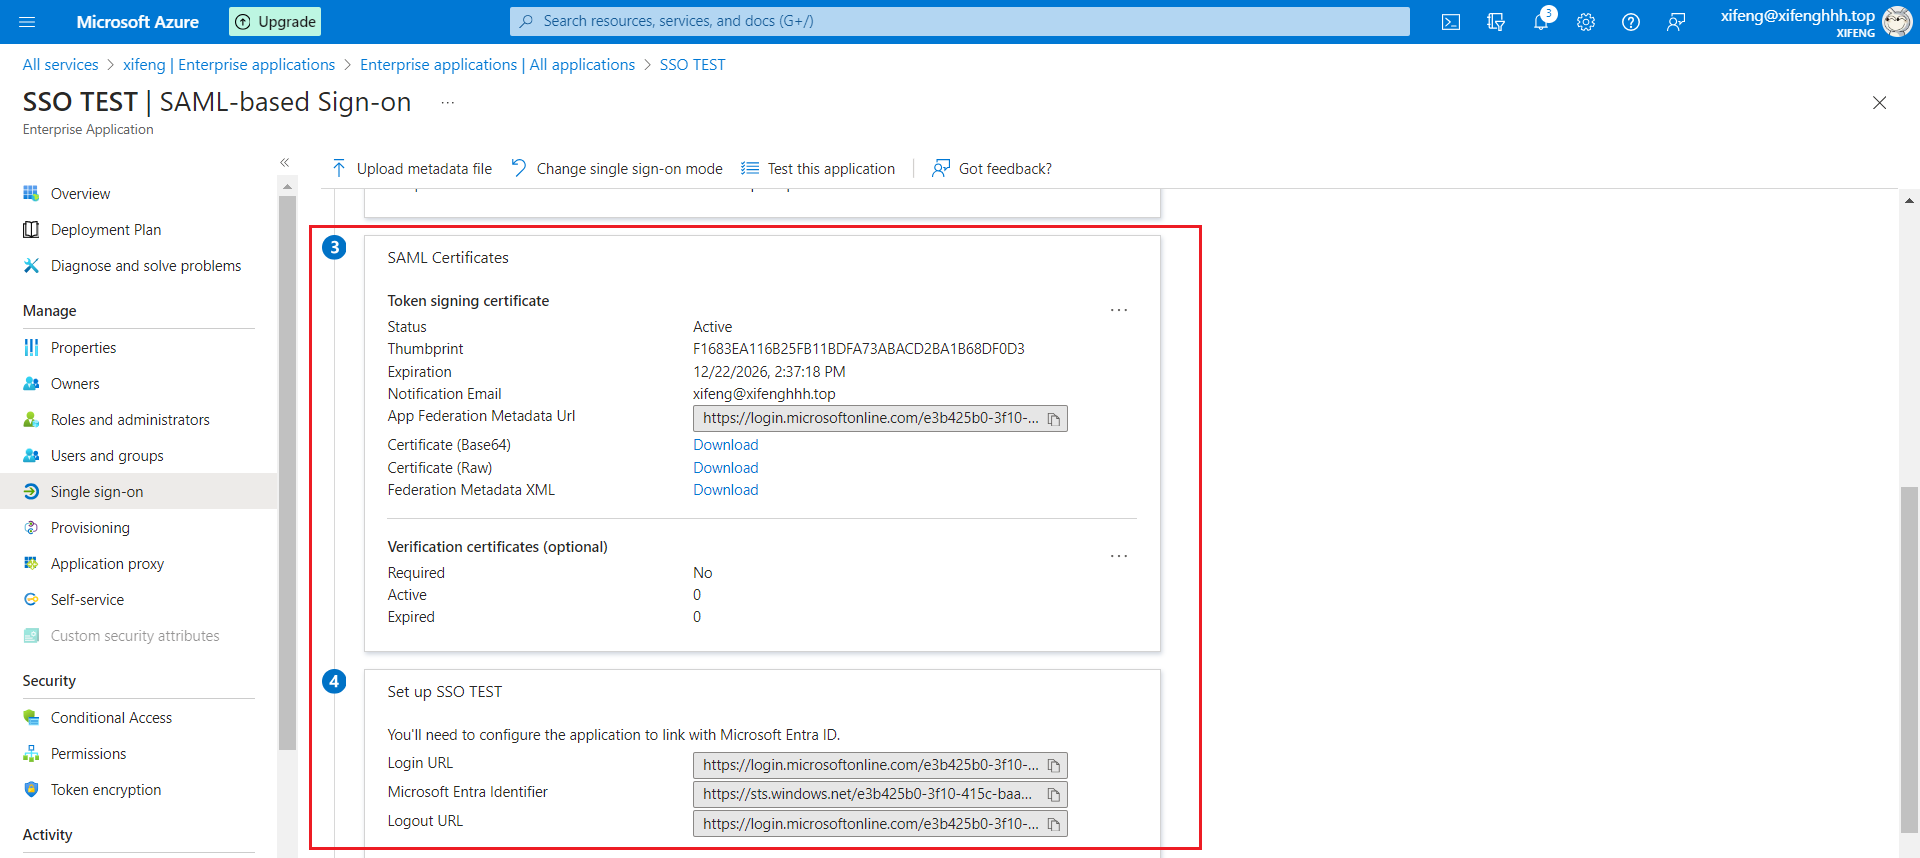
Task: Click the Diagnose wrench icon
Action: coord(31,265)
